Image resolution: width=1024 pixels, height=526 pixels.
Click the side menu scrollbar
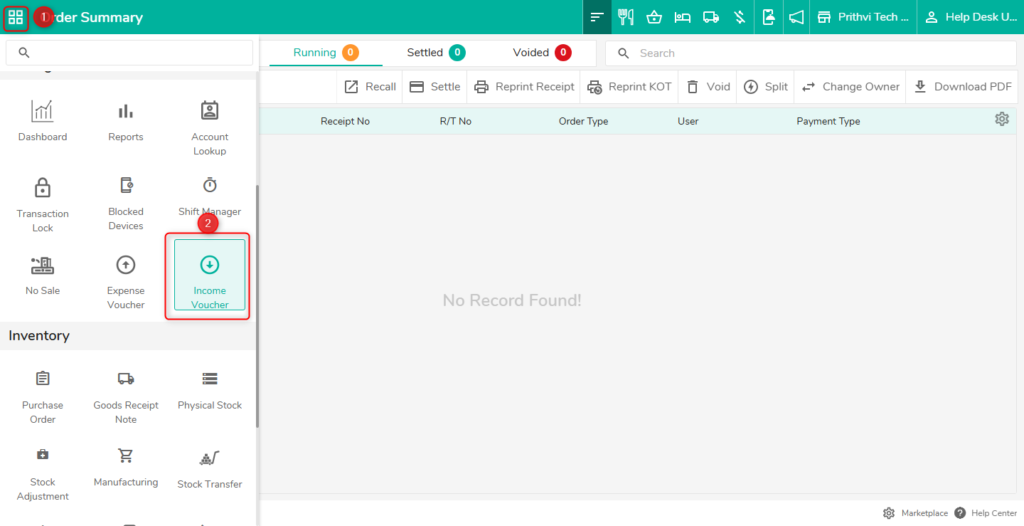(257, 306)
